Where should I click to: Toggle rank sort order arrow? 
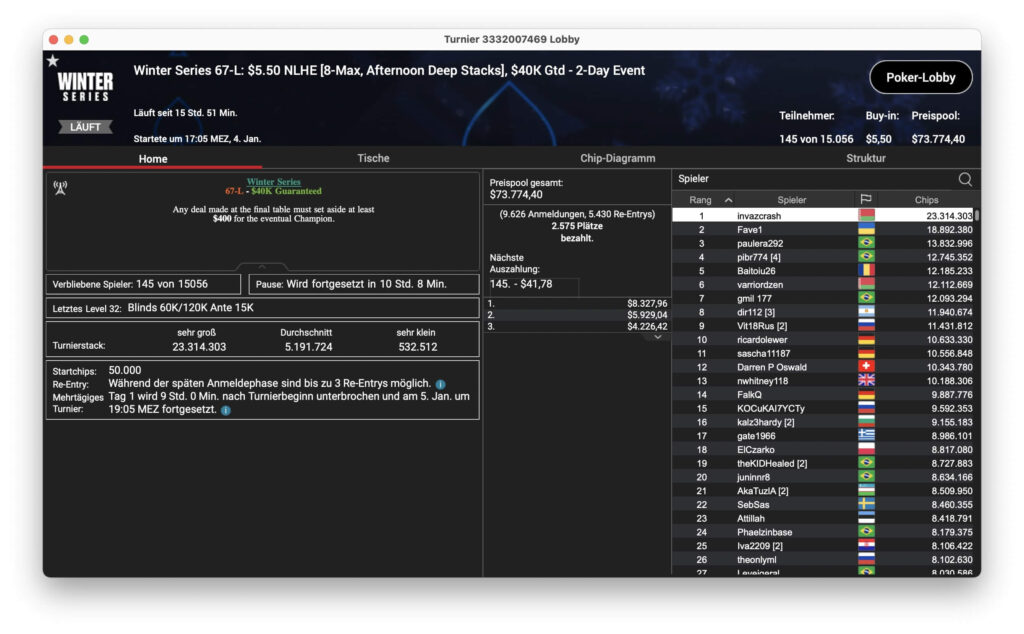(x=728, y=200)
